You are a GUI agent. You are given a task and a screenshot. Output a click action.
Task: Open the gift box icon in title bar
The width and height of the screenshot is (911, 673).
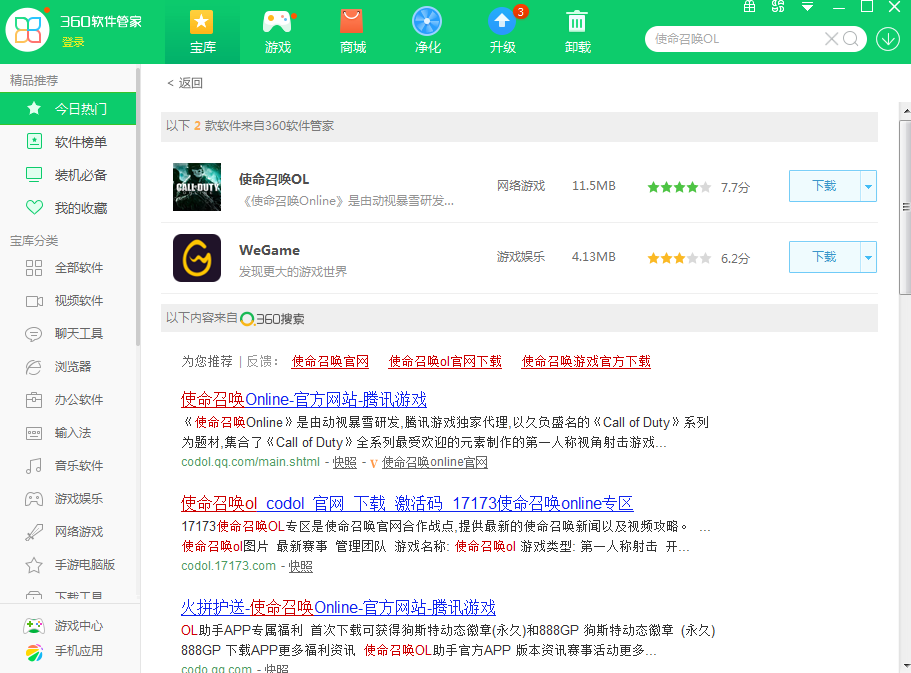(x=749, y=7)
